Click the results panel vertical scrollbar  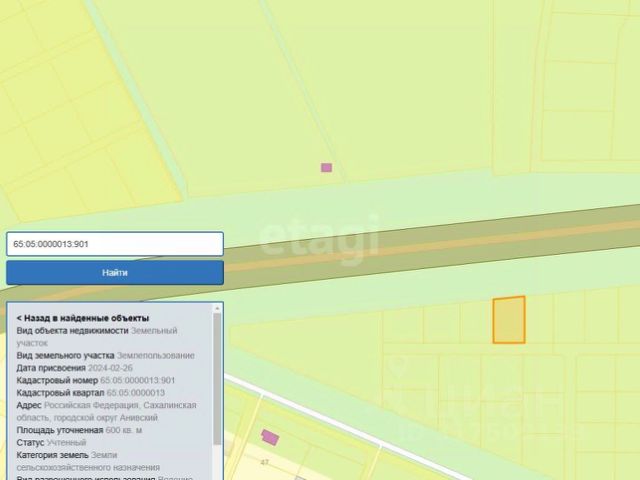[x=217, y=380]
